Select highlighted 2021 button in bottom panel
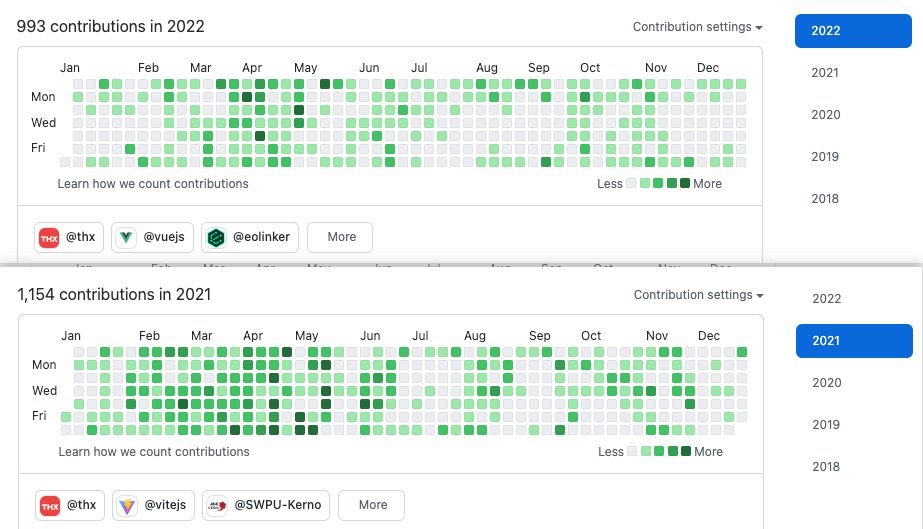This screenshot has height=529, width=923. 854,341
